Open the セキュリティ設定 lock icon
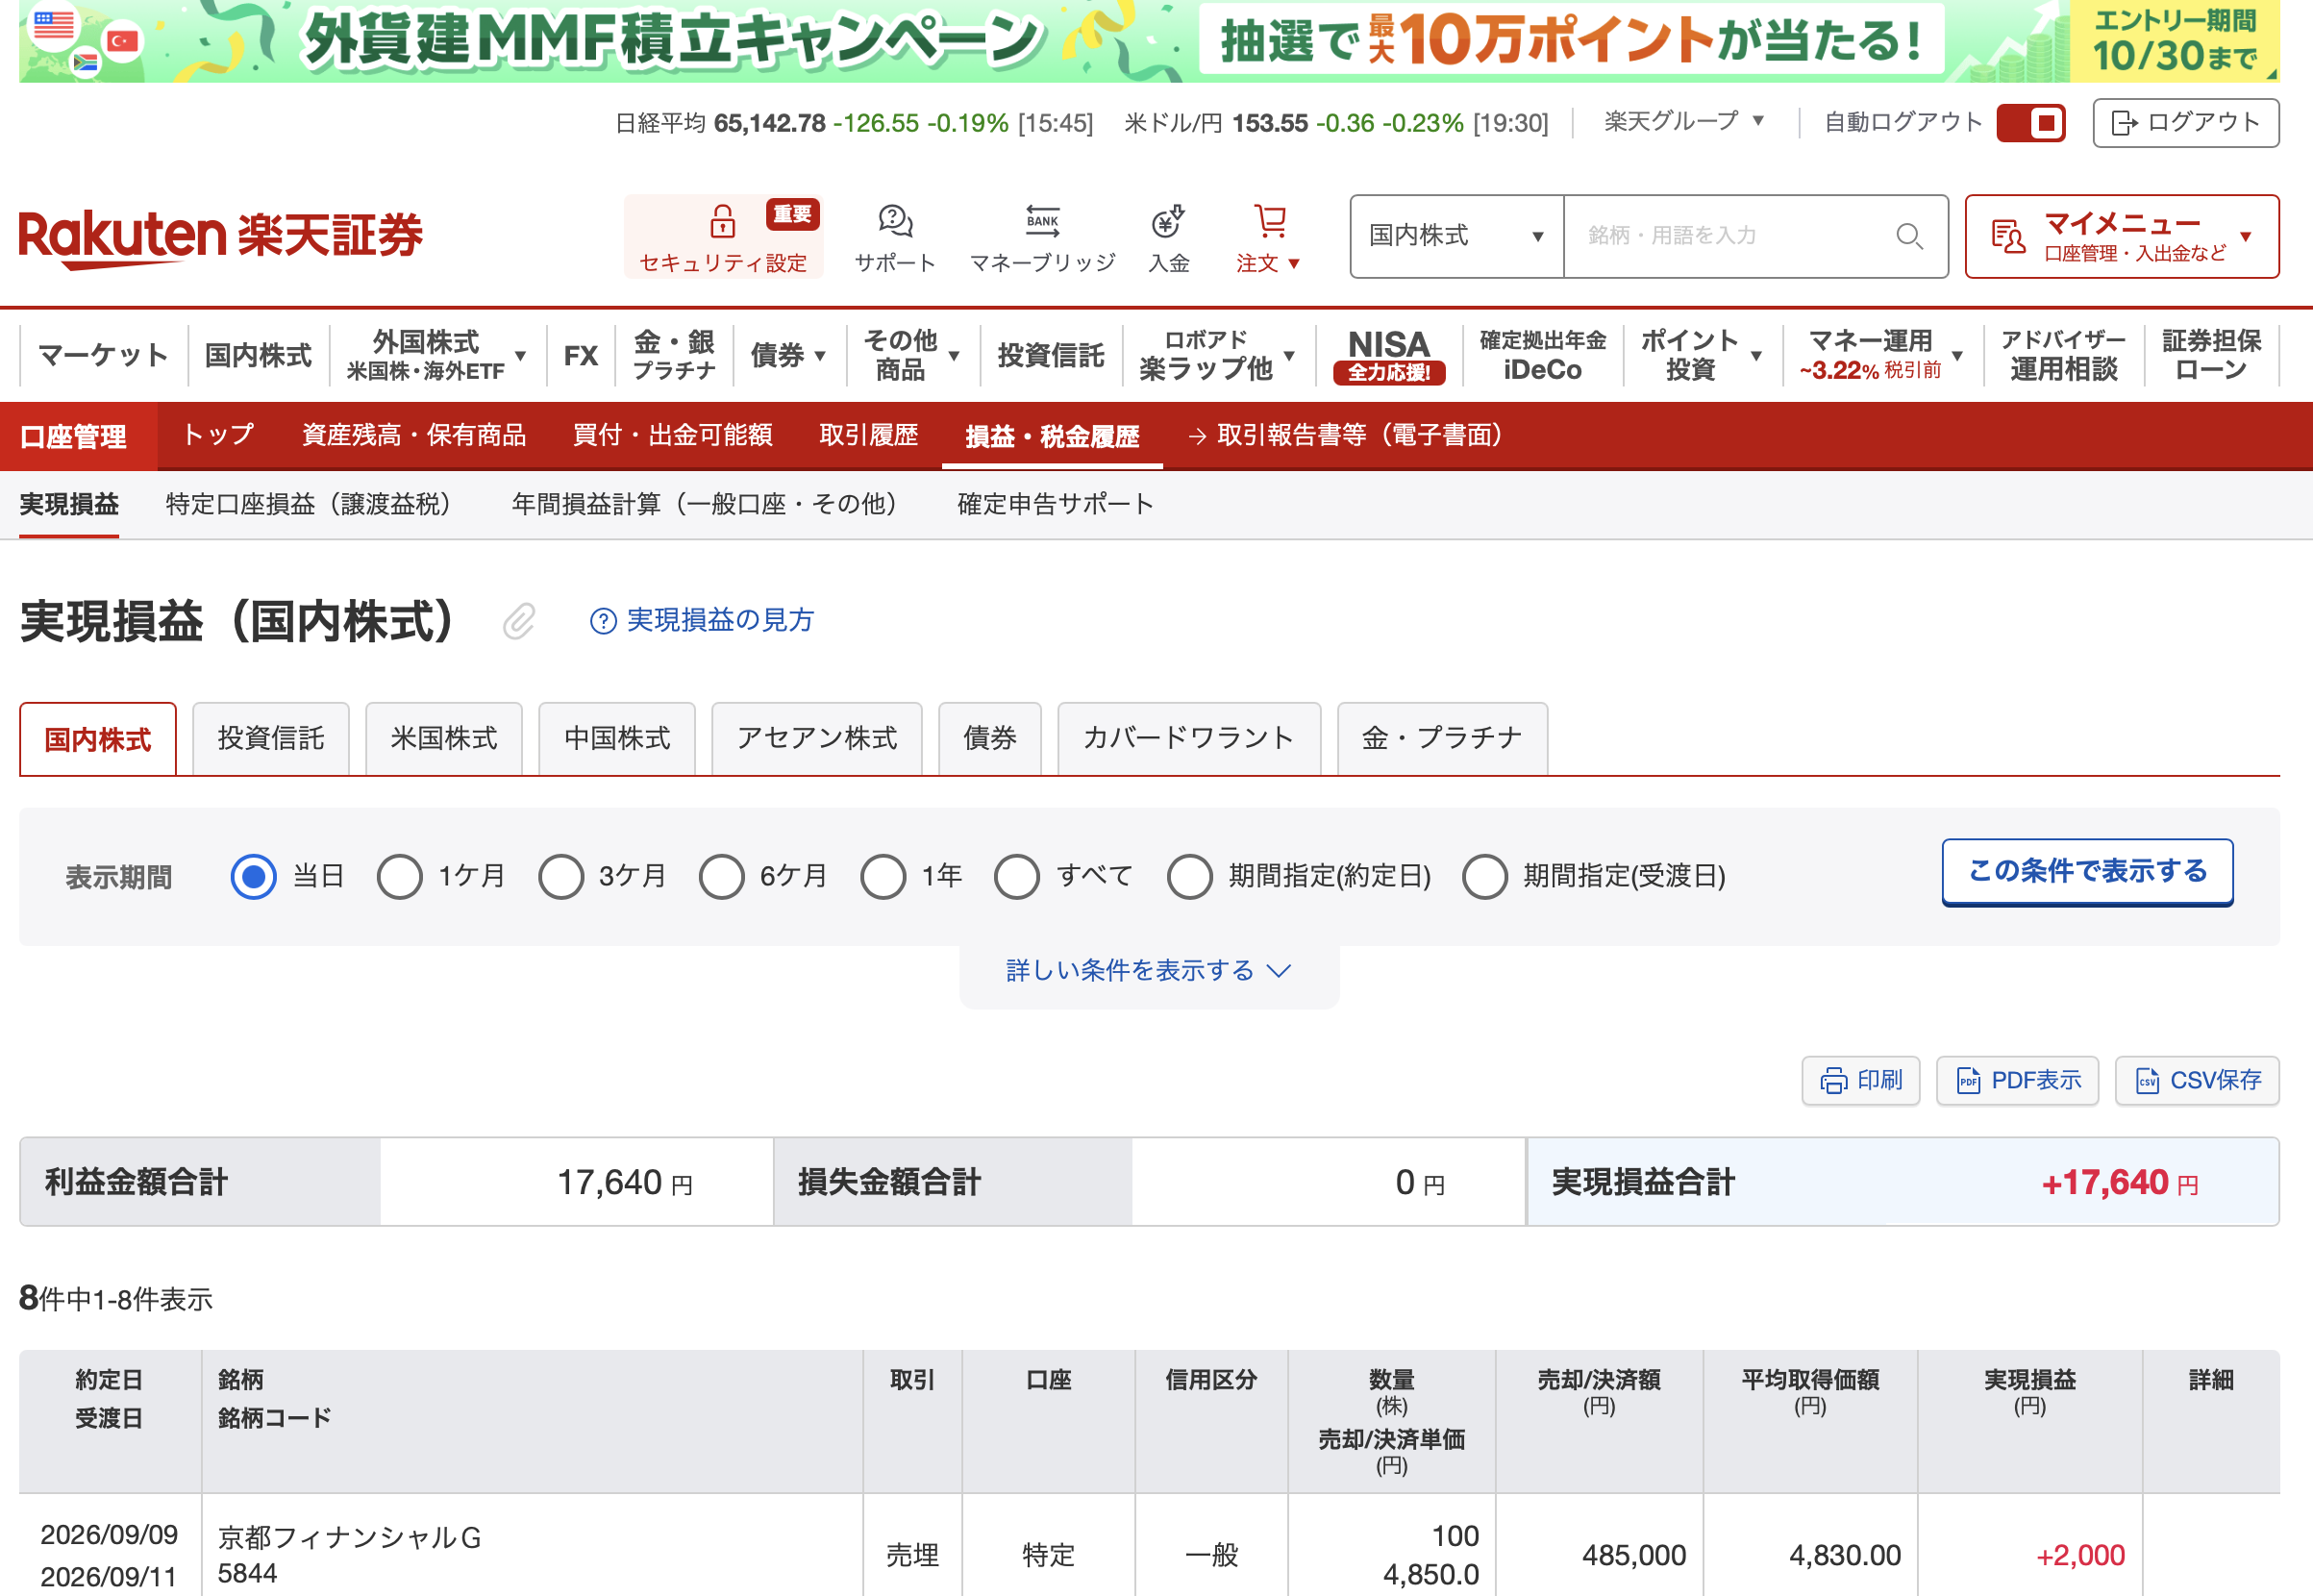 [722, 221]
